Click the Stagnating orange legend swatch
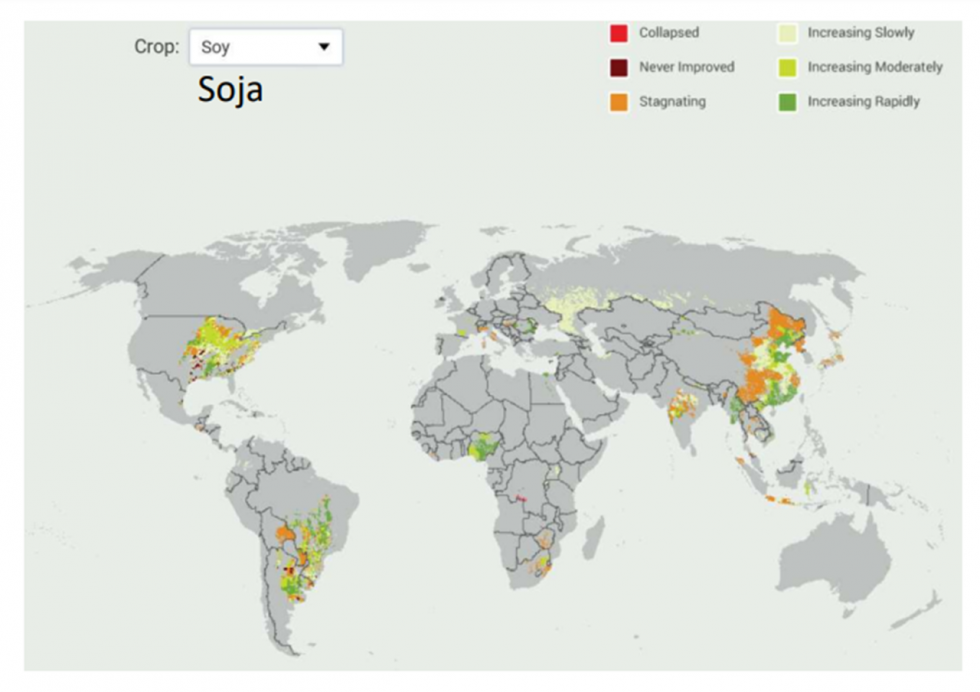 [x=619, y=102]
